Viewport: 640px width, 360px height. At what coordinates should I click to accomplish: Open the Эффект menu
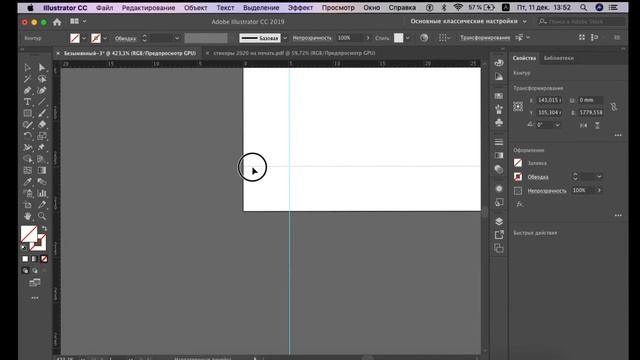click(300, 8)
